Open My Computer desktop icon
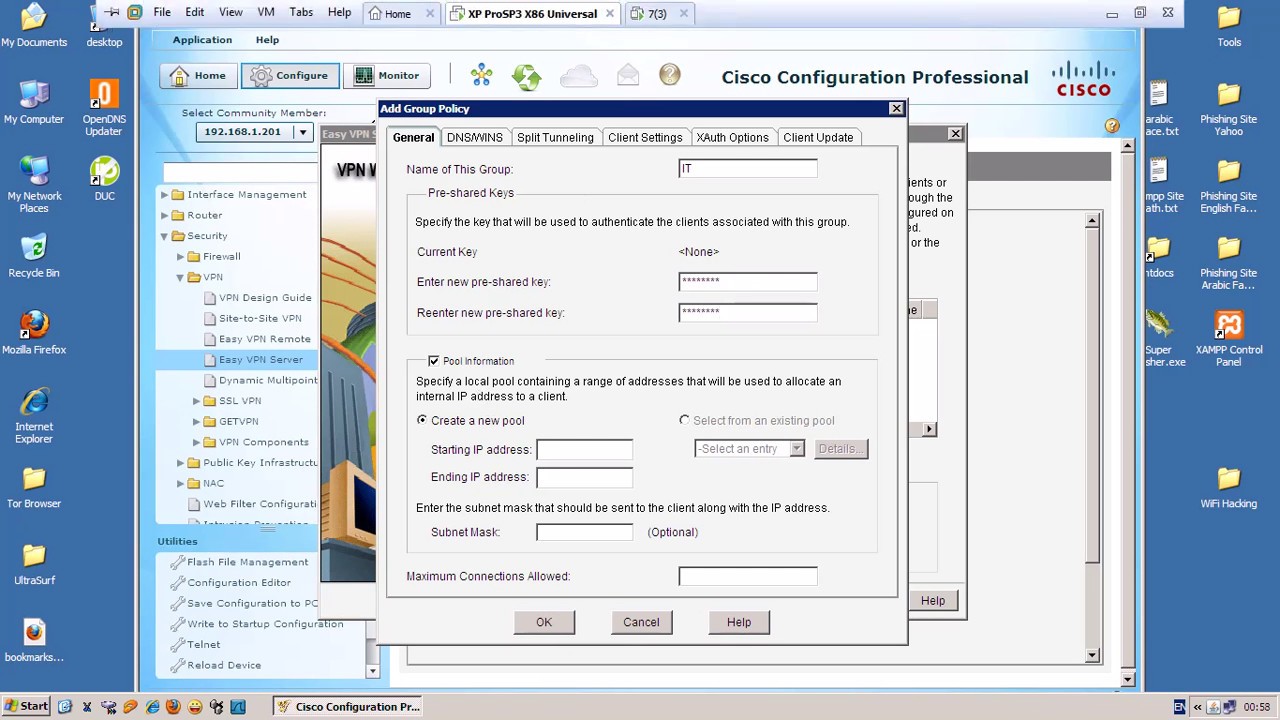This screenshot has width=1280, height=720. [x=34, y=102]
